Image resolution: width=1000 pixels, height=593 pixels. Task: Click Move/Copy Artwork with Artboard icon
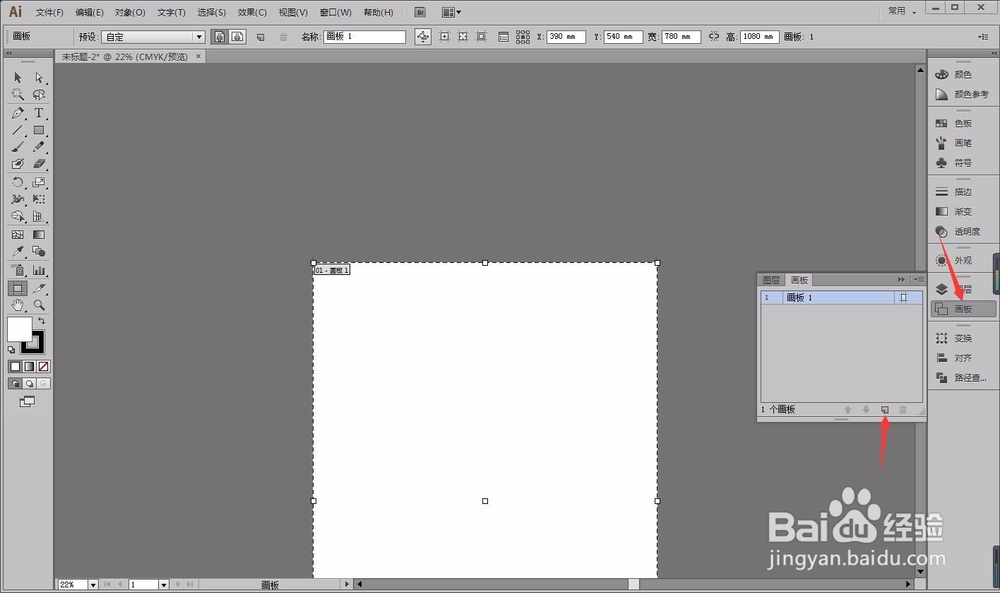[x=423, y=37]
